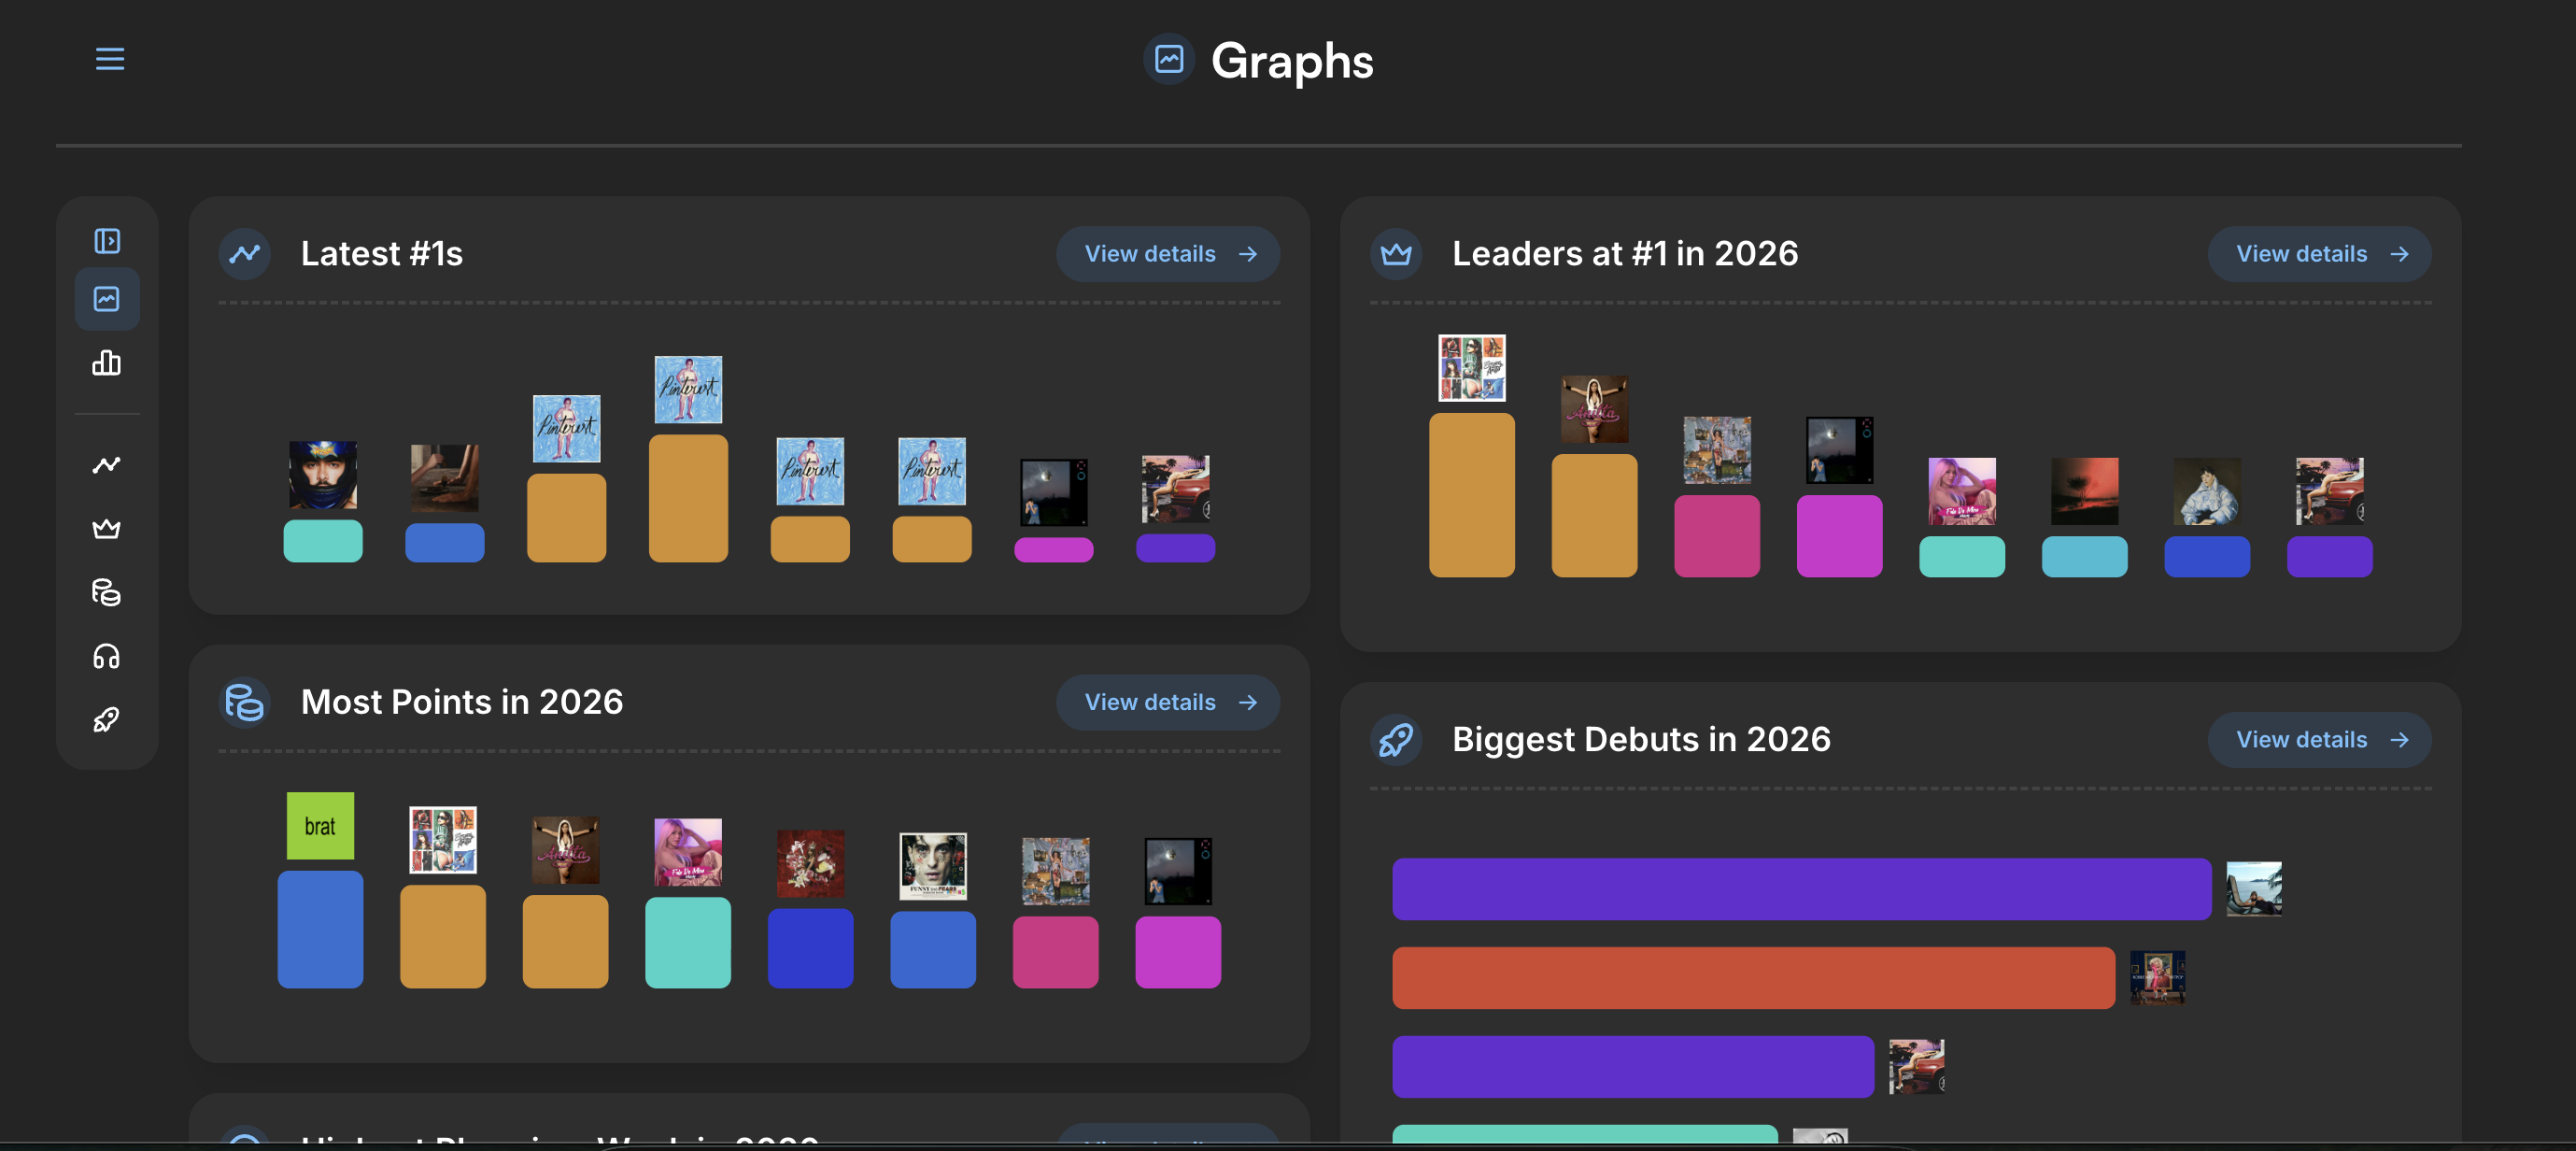Image resolution: width=2576 pixels, height=1151 pixels.
Task: Select the night-sky cover in Most Points chart
Action: (1178, 872)
